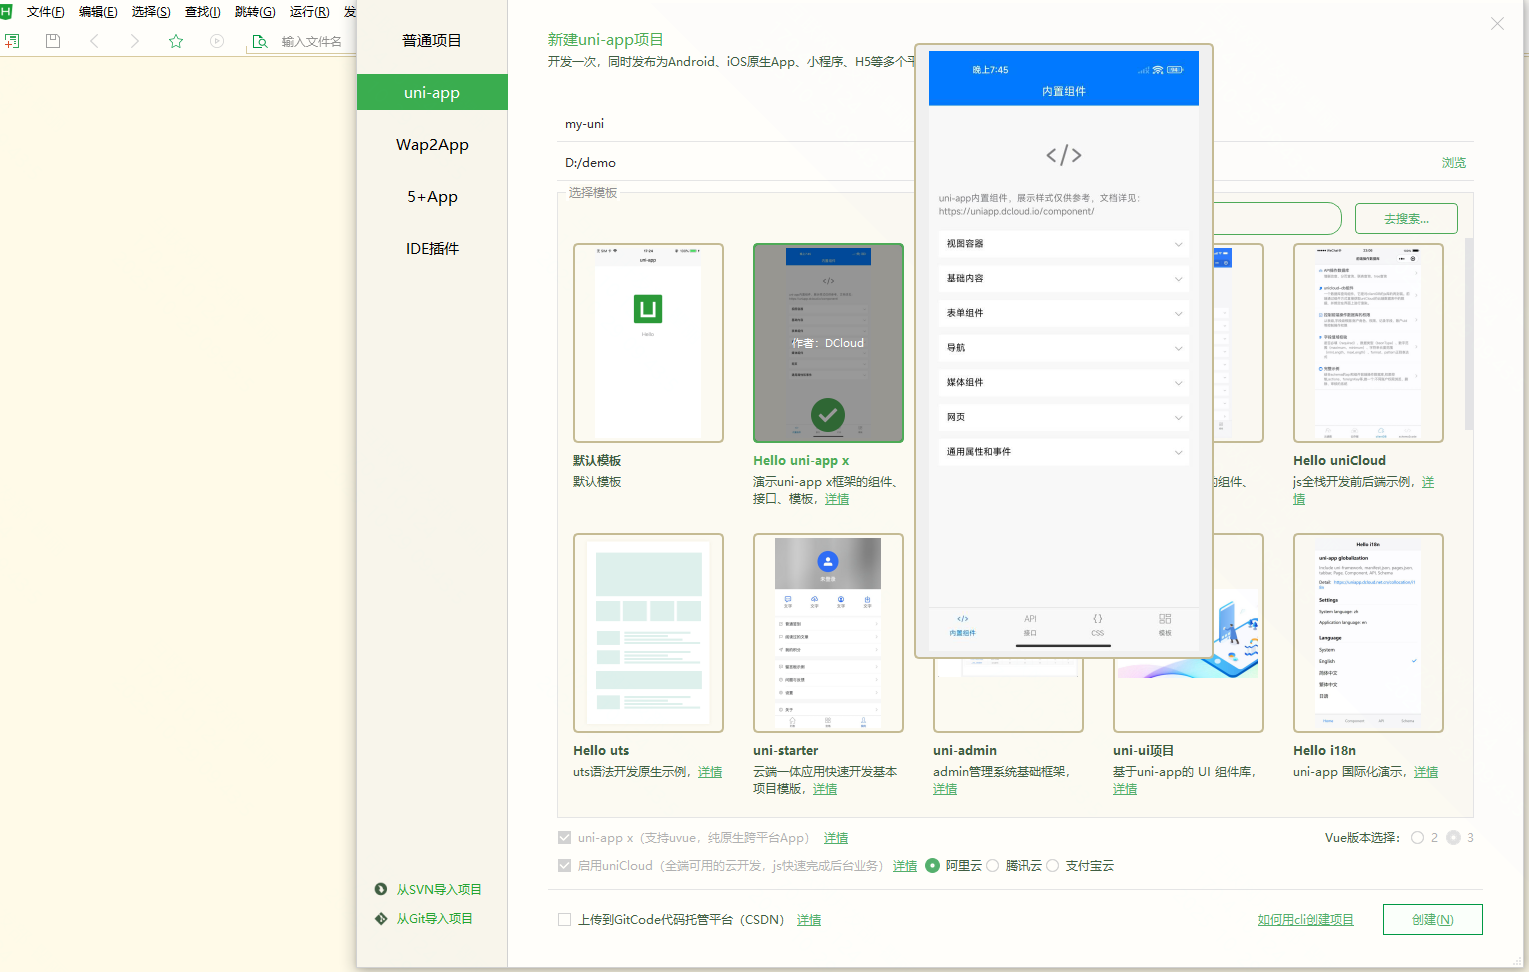Viewport: 1529px width, 972px height.
Task: Select the 腾讯云 radio button
Action: [x=993, y=866]
